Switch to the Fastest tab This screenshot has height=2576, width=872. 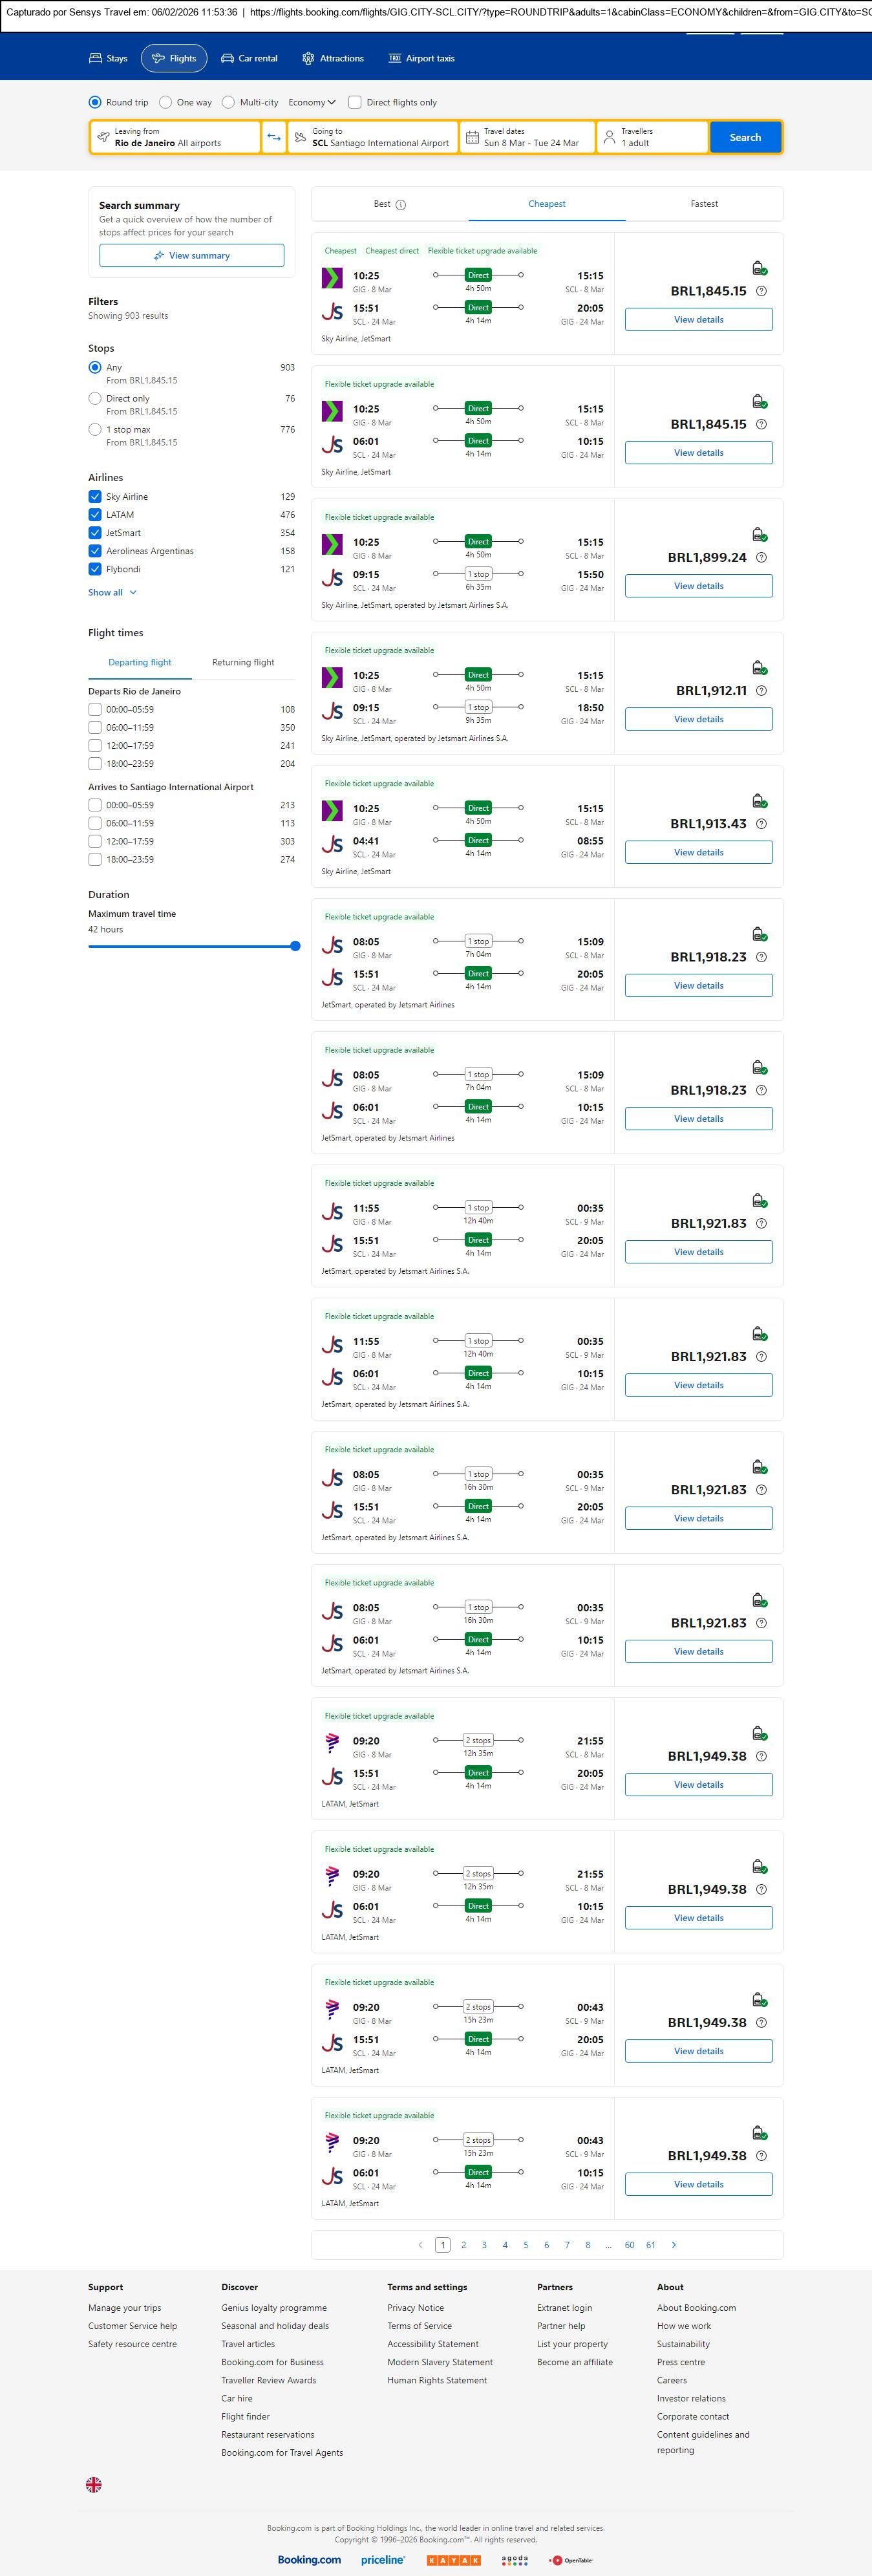(x=704, y=204)
